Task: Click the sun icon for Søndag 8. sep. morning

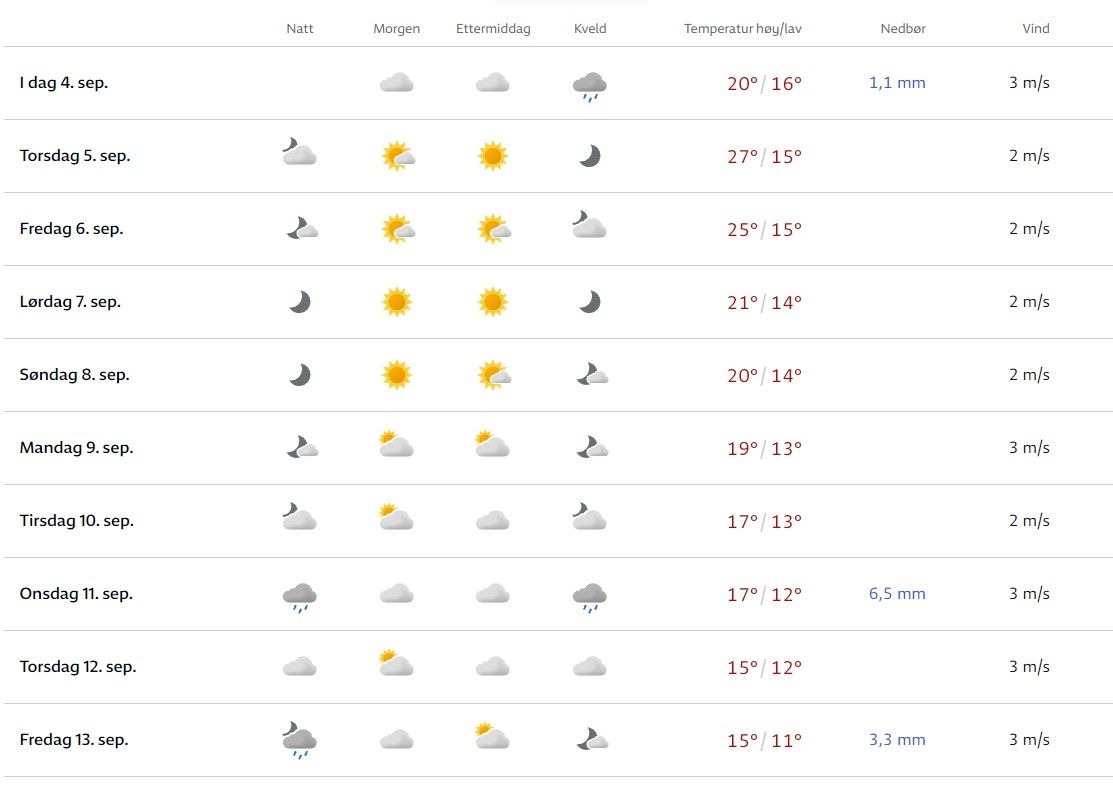Action: (x=397, y=375)
